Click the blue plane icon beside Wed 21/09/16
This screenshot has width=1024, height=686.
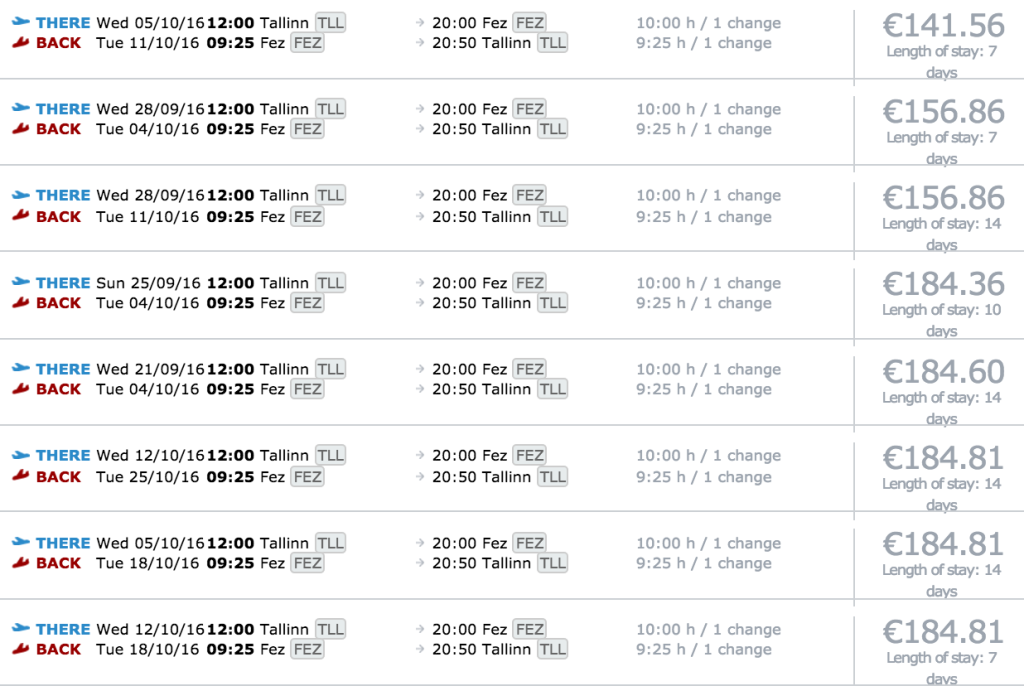pos(21,369)
